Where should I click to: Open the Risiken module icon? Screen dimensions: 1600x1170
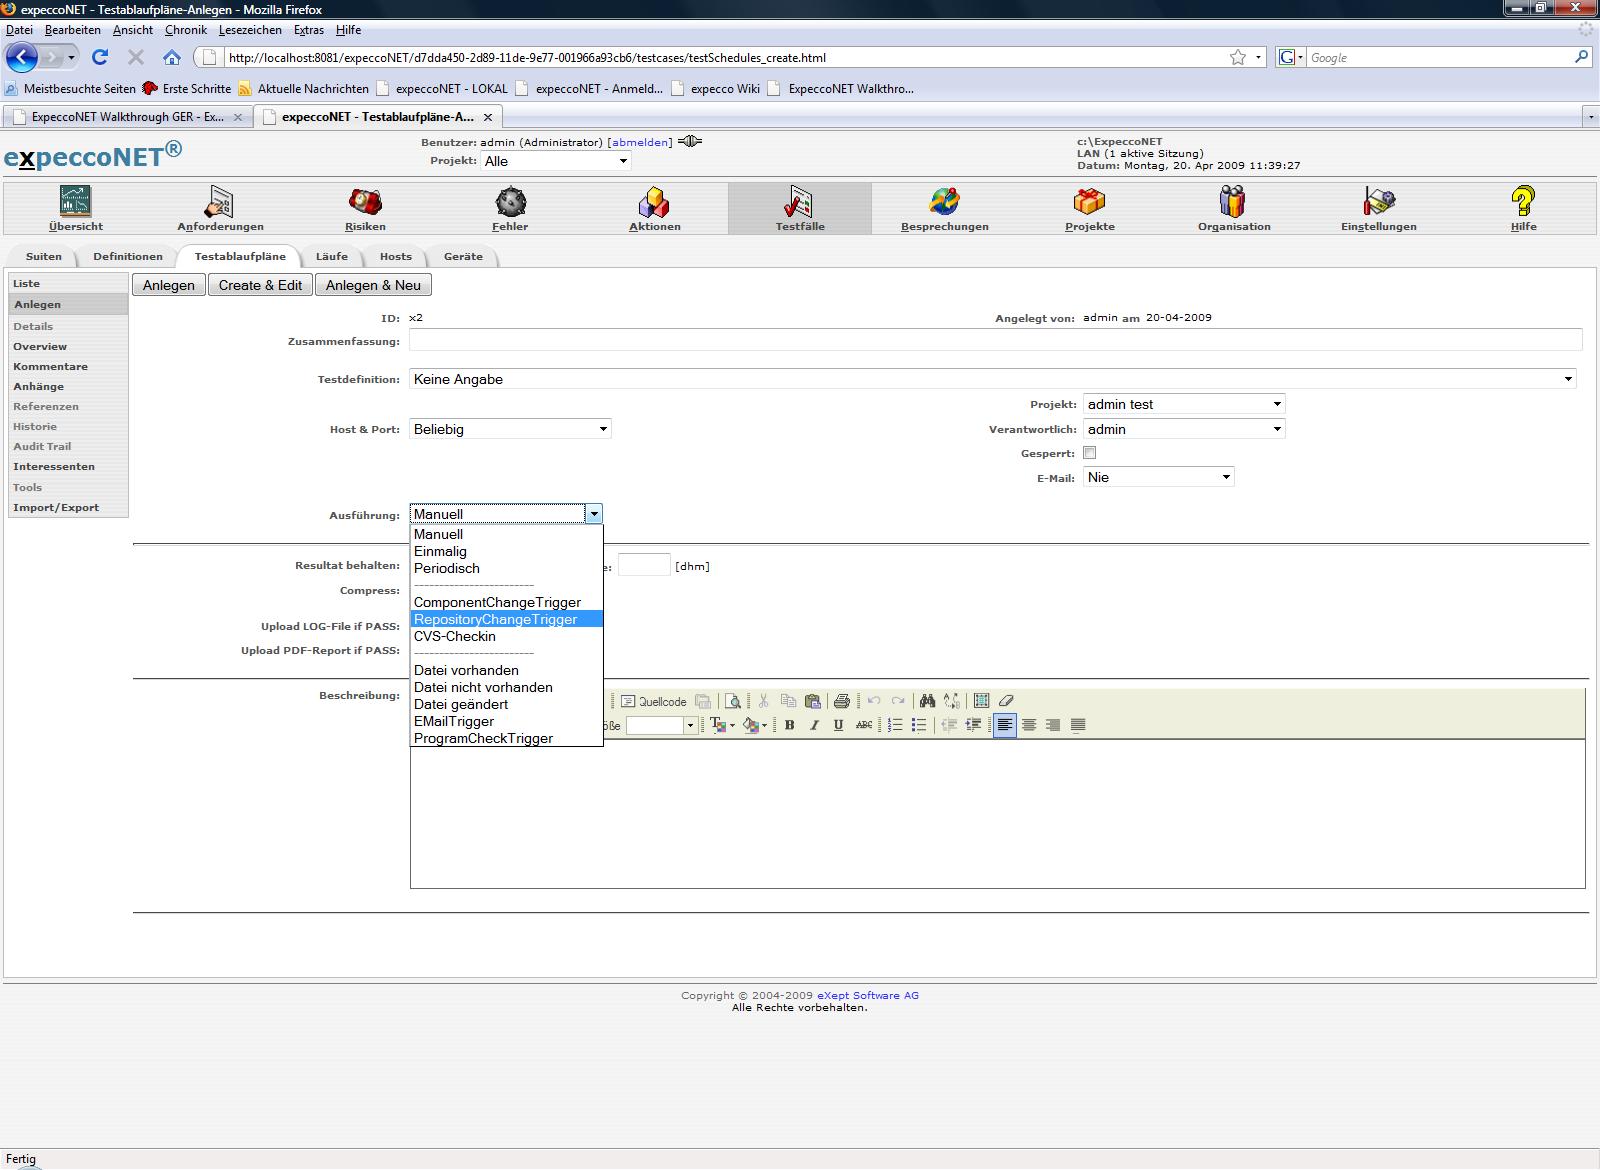pyautogui.click(x=365, y=202)
